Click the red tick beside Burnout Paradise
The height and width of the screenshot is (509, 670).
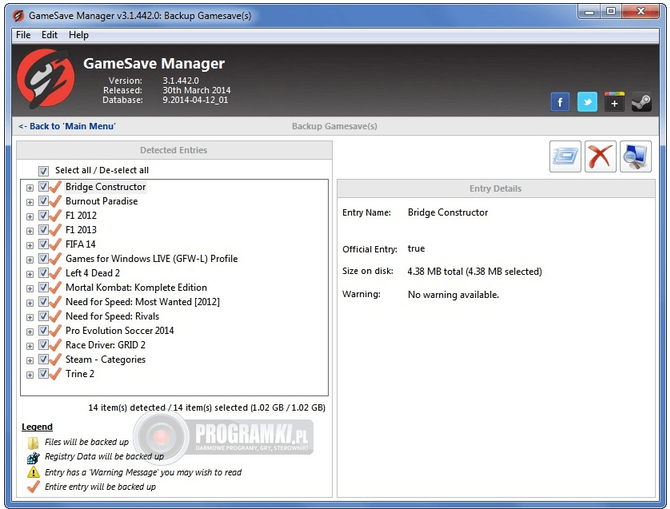(56, 201)
